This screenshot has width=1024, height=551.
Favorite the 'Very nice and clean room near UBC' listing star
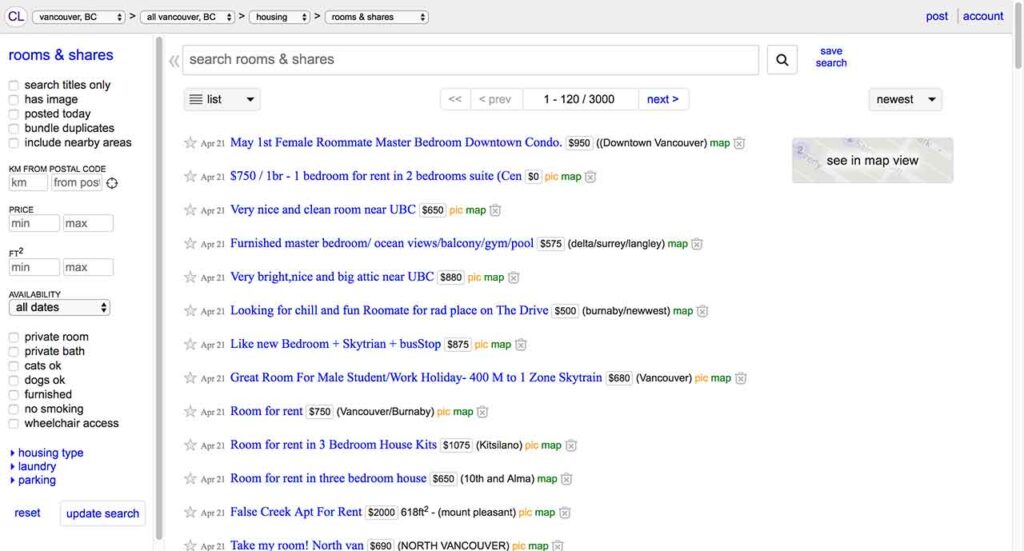(x=190, y=210)
